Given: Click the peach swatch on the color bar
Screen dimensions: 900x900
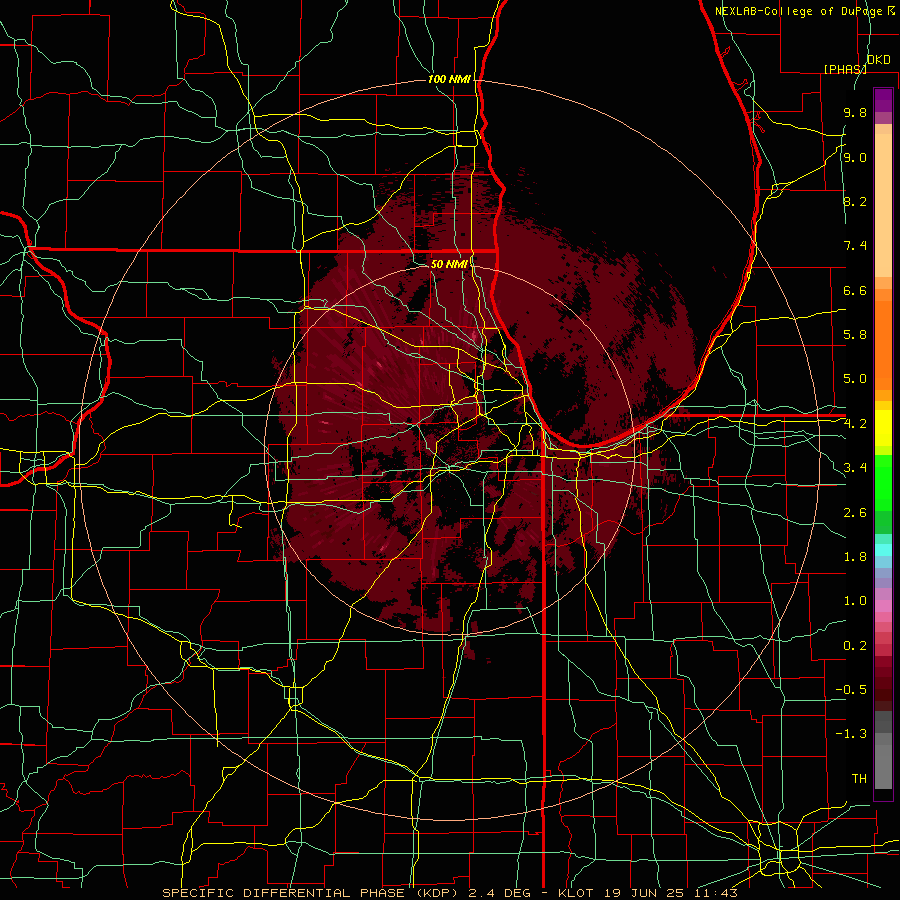Looking at the screenshot, I should 883,205.
